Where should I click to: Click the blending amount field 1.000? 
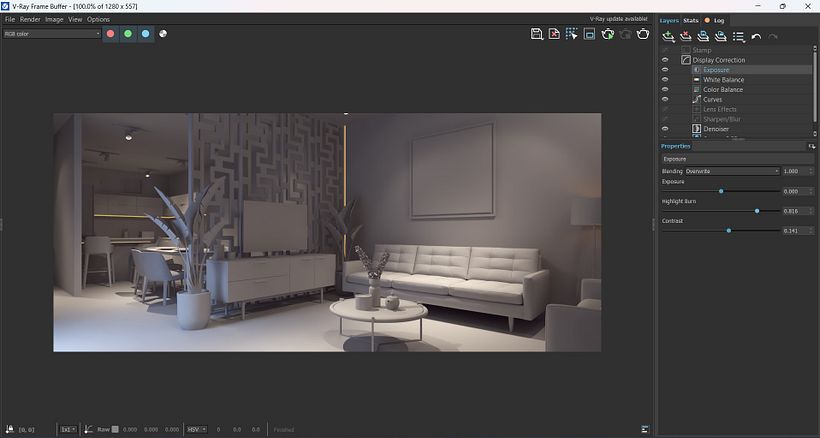click(x=798, y=171)
